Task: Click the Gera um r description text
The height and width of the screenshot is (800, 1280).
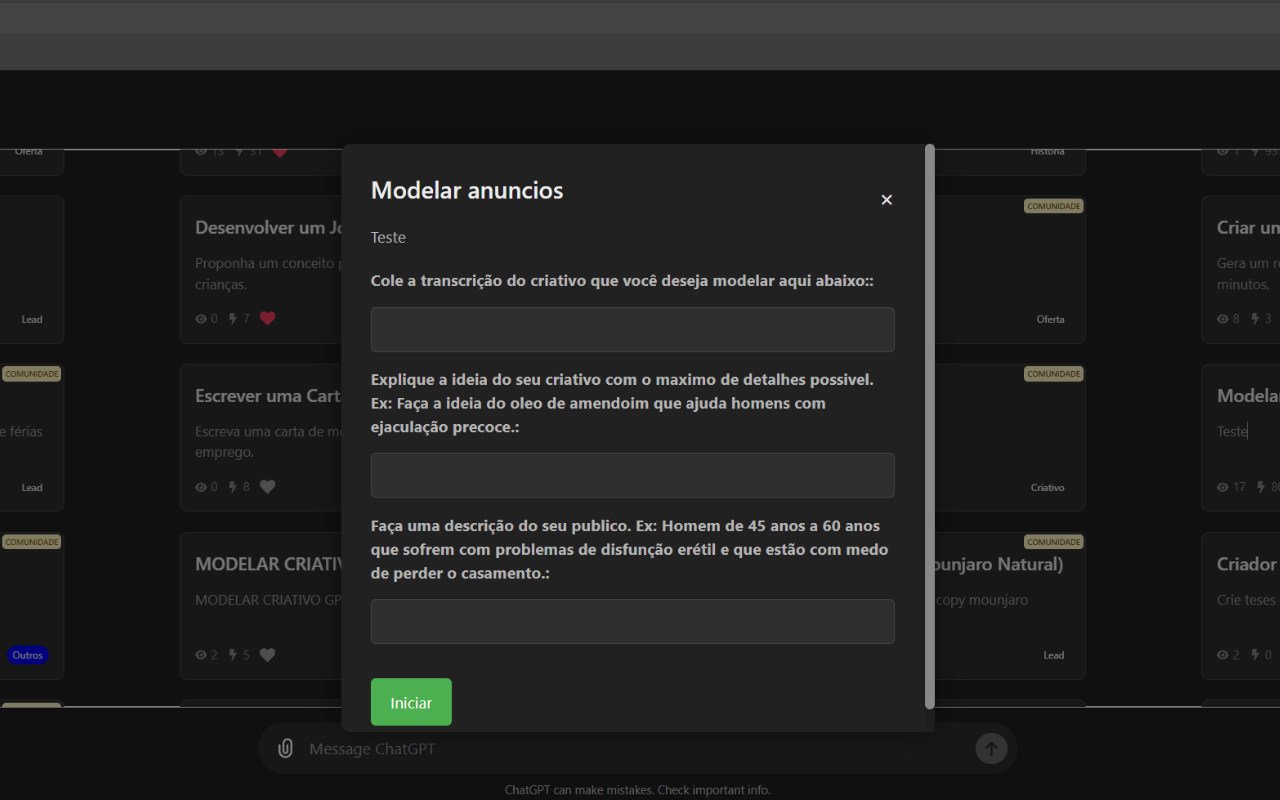Action: click(1247, 273)
